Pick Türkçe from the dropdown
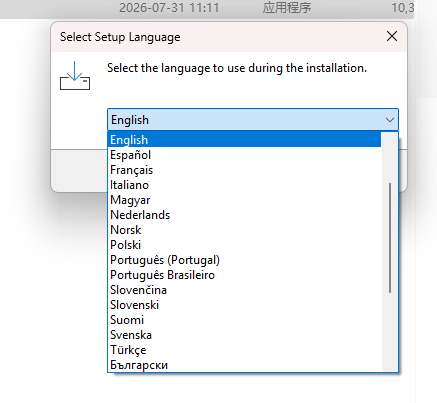 (244, 350)
